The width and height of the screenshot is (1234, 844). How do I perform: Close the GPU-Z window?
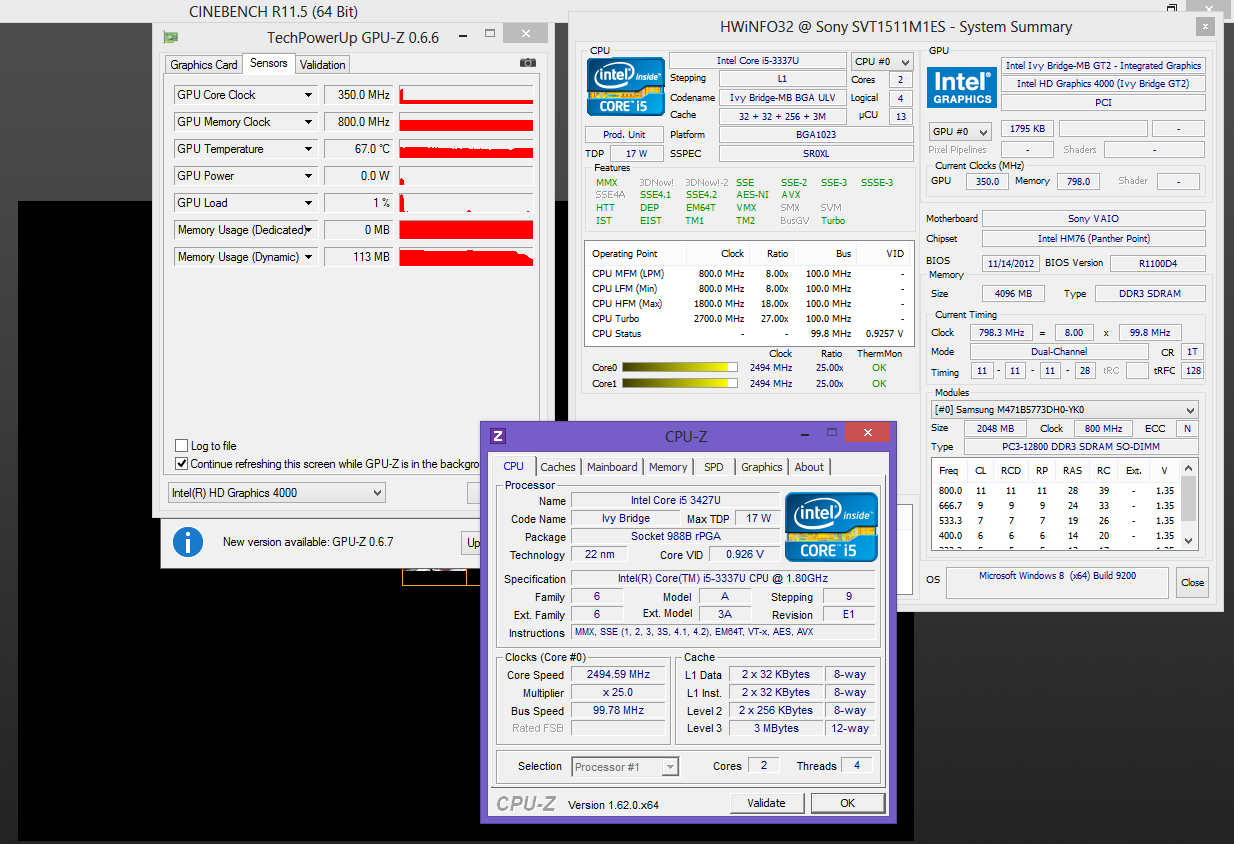(525, 33)
